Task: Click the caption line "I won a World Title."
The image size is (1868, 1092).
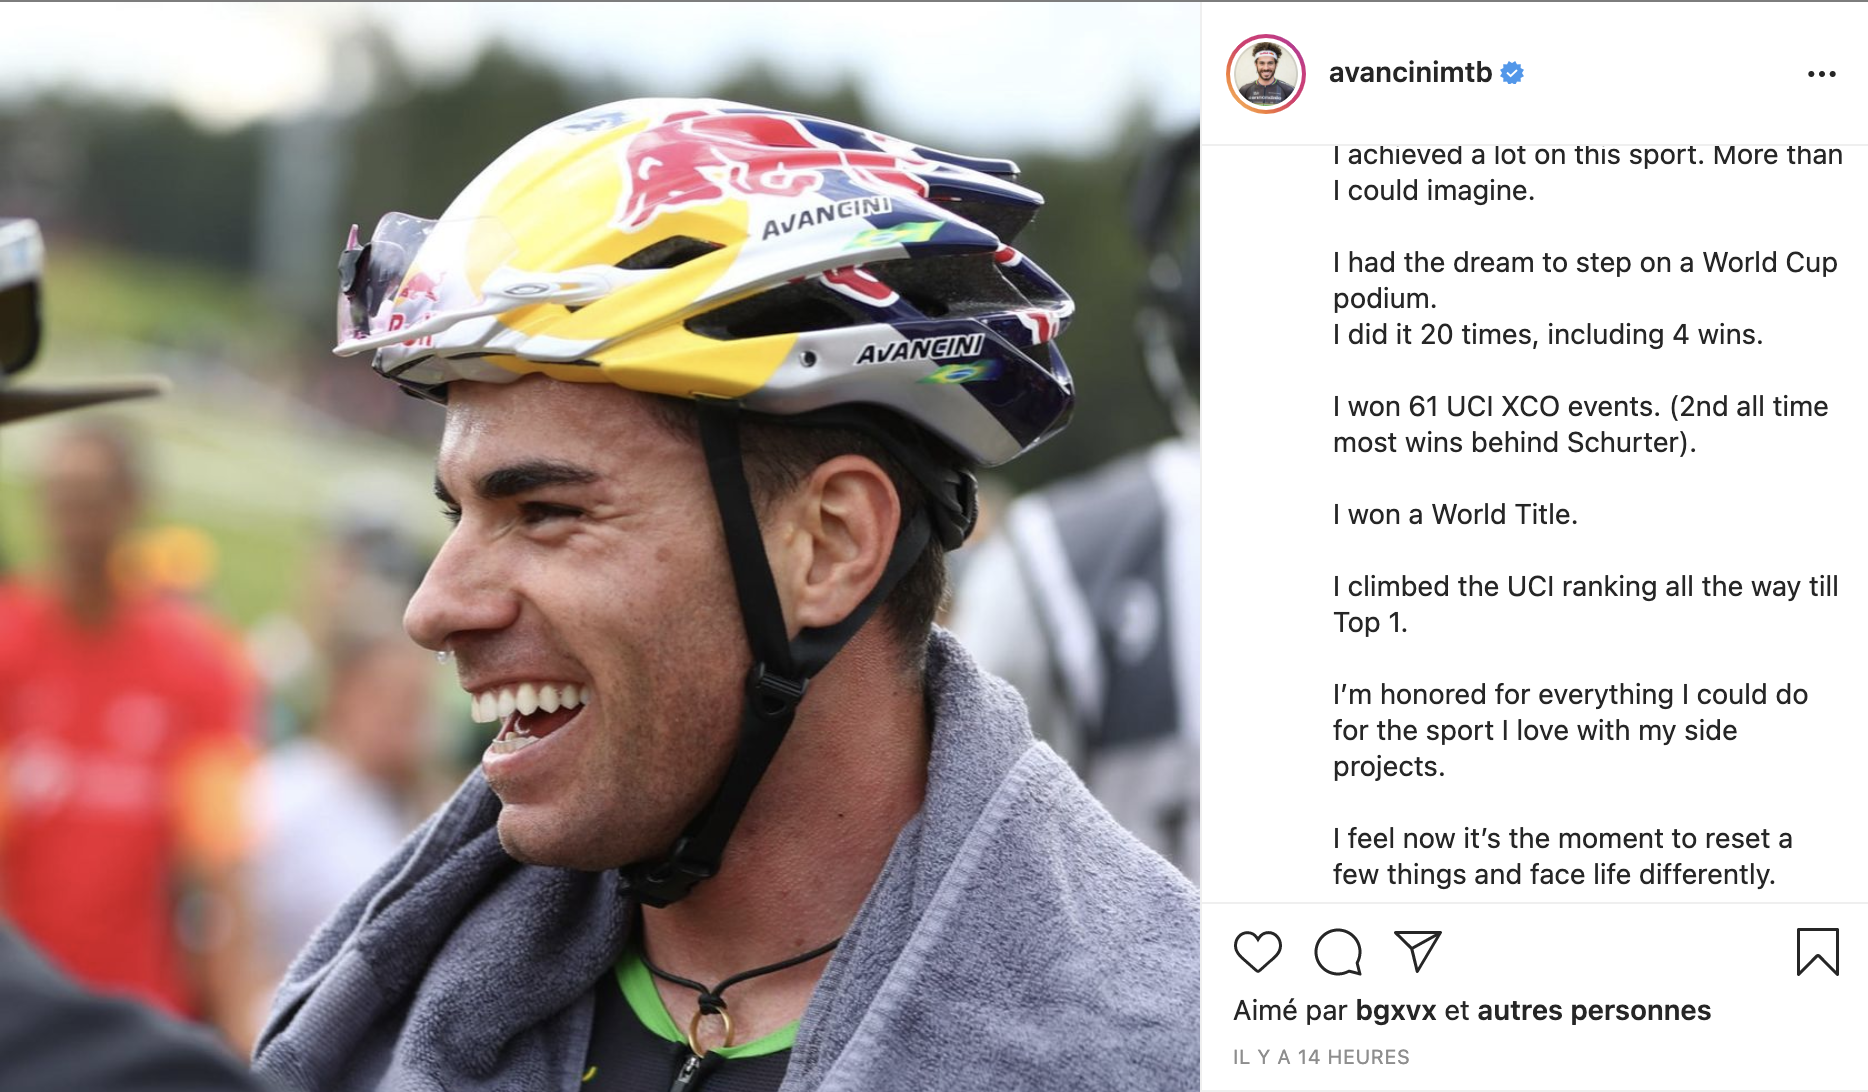Action: pos(1455,514)
